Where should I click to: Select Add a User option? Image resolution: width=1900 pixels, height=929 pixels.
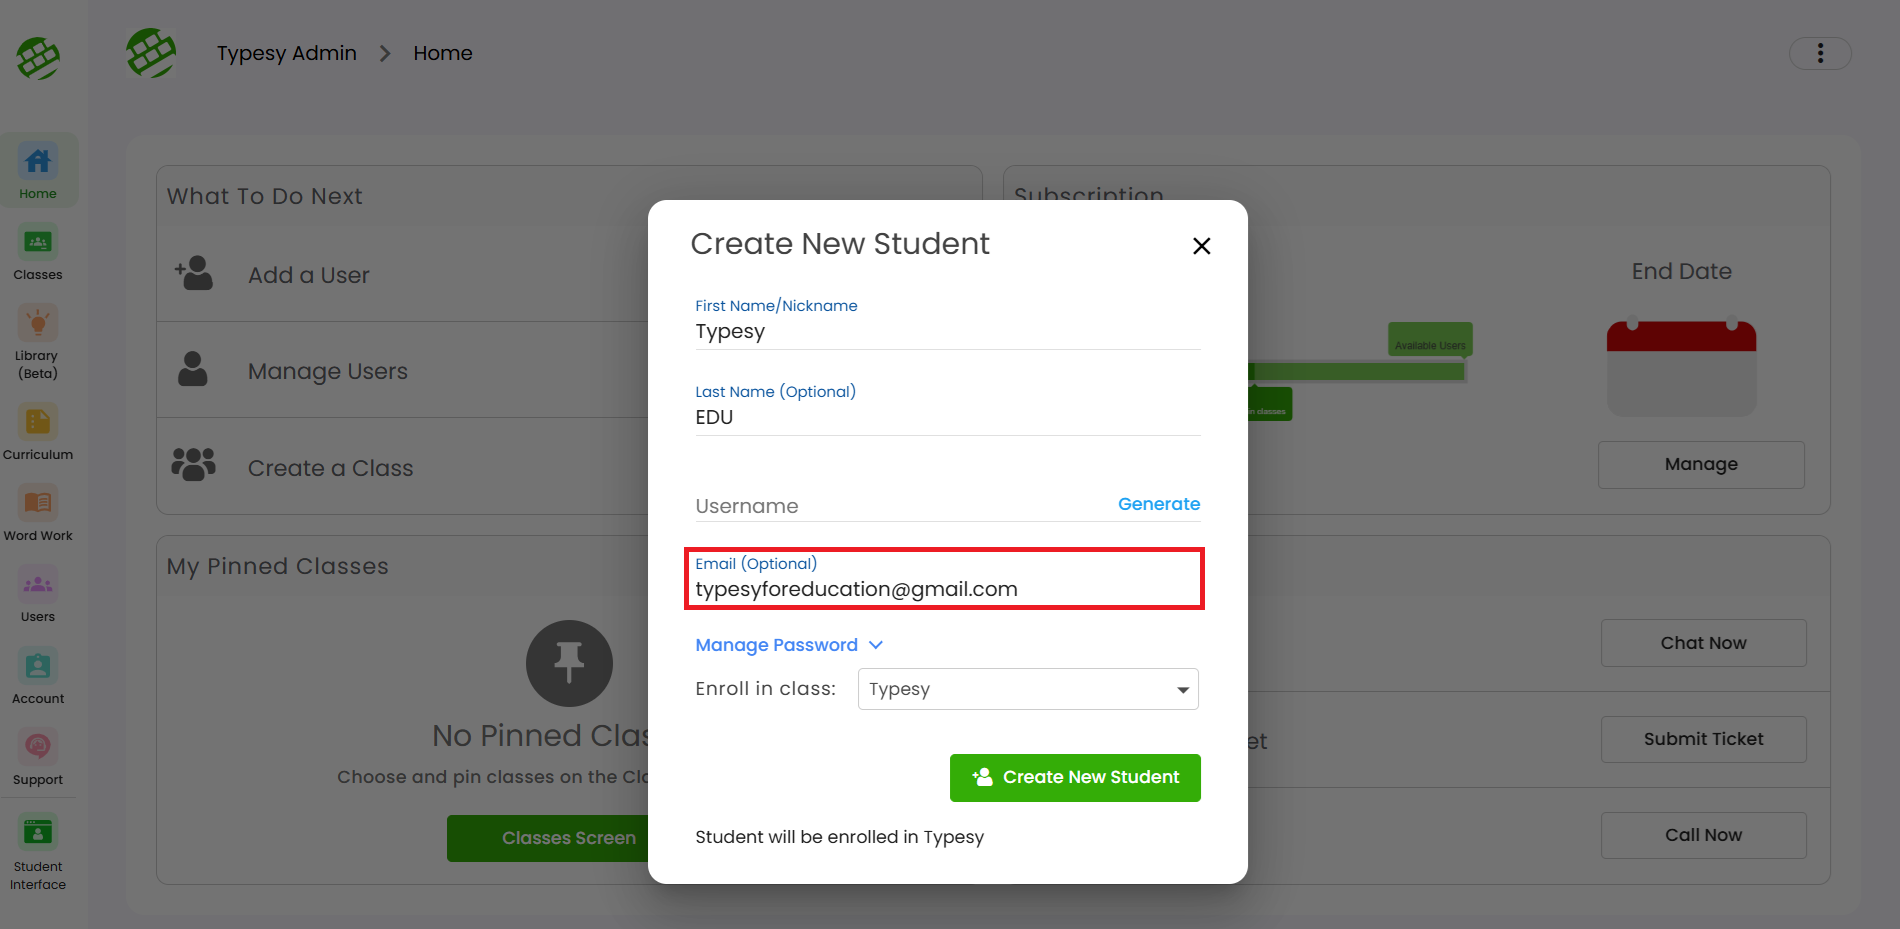309,275
